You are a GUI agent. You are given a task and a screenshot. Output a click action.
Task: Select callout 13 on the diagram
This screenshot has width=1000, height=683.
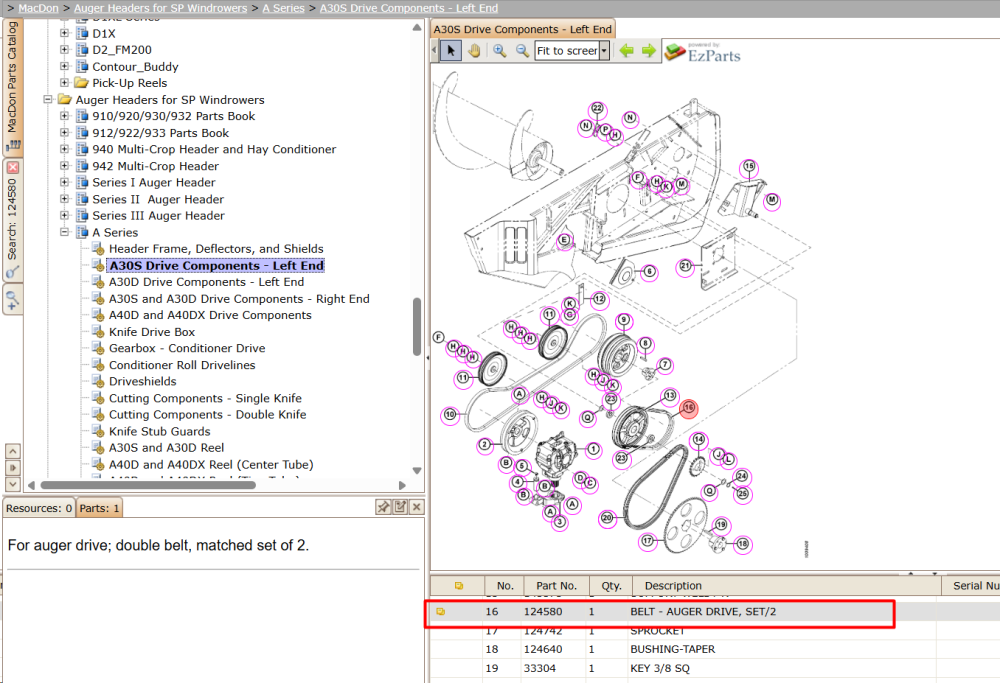pyautogui.click(x=669, y=396)
